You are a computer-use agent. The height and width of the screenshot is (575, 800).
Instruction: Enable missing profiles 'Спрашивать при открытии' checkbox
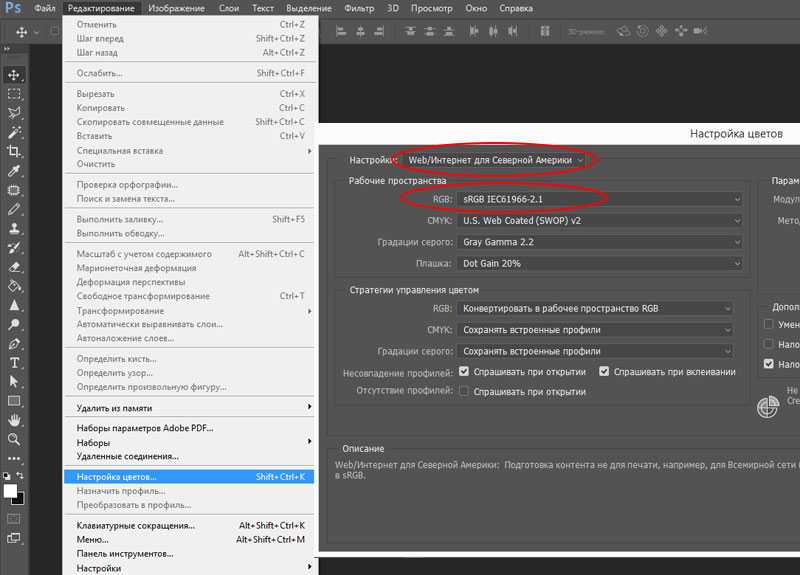(464, 391)
